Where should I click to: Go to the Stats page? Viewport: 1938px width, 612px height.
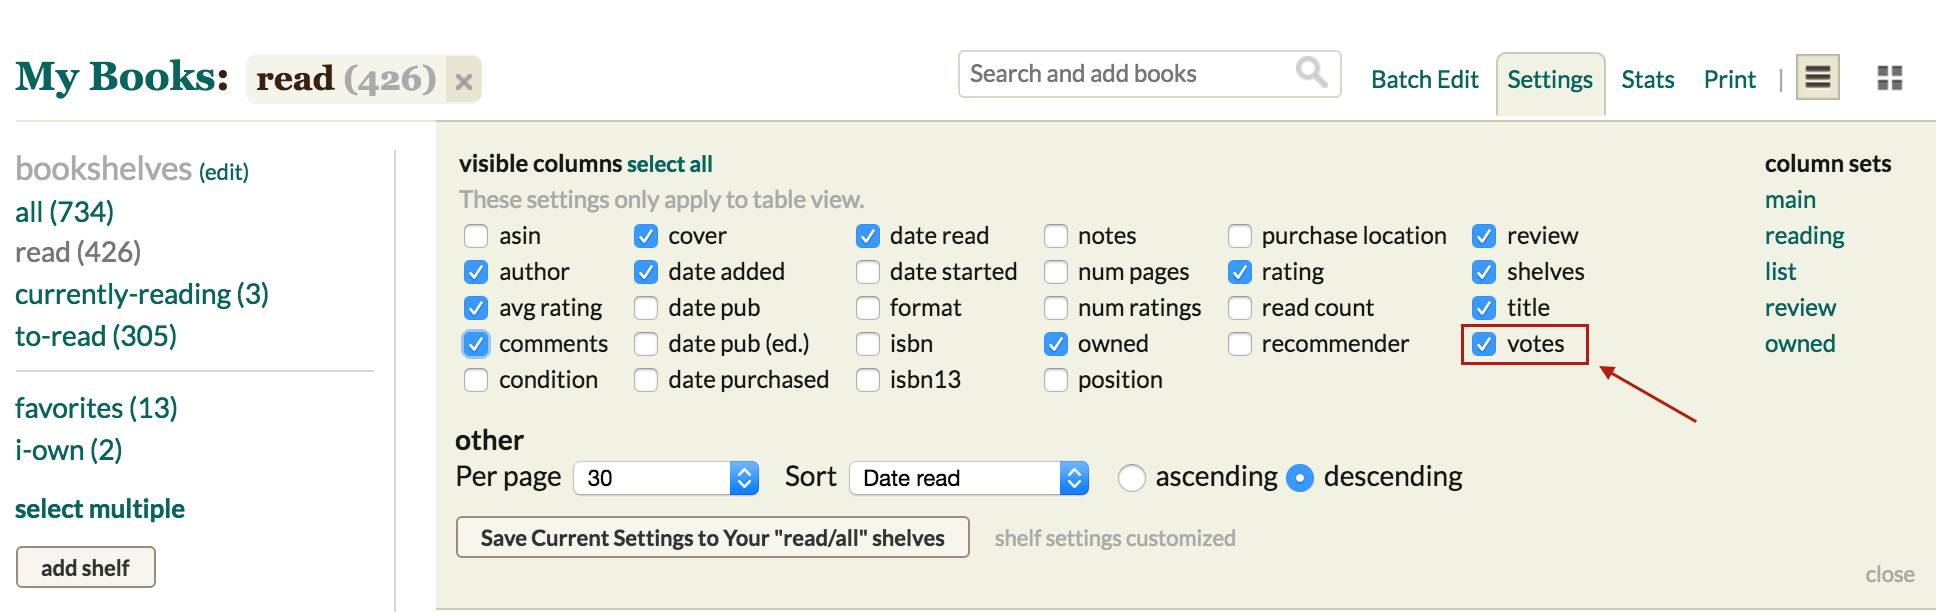[x=1647, y=80]
